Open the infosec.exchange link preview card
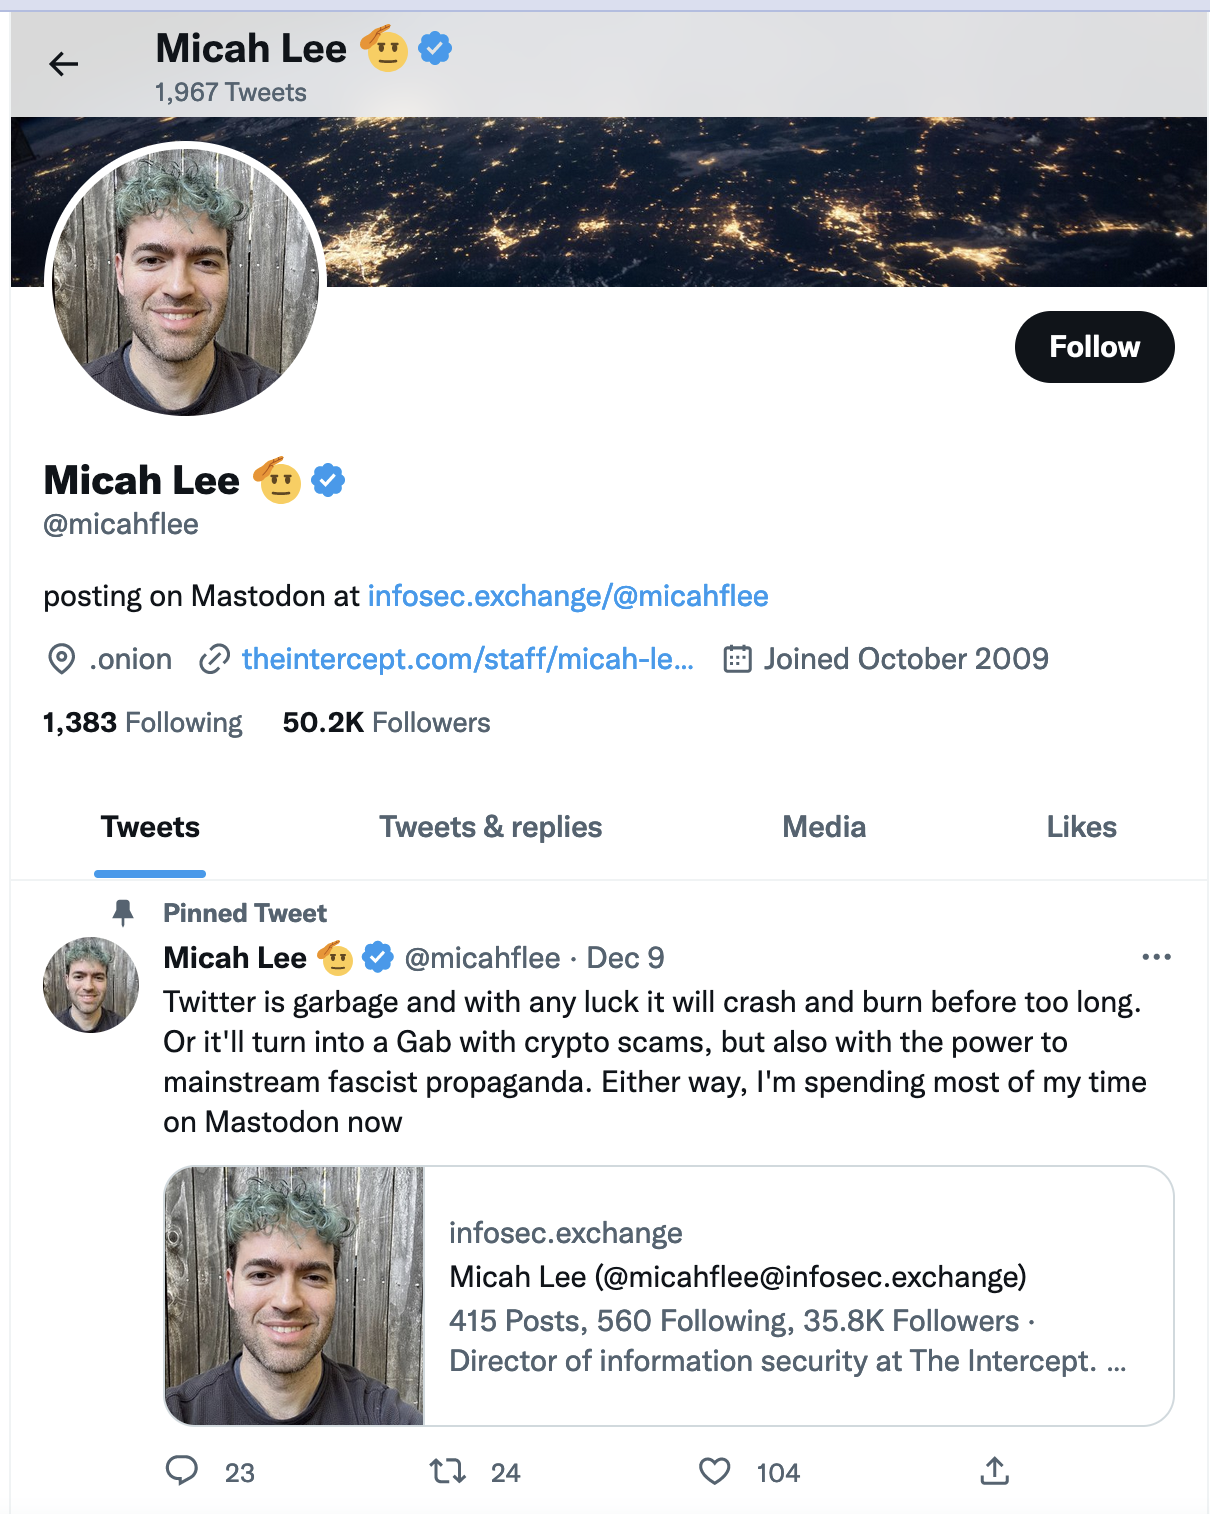 670,1291
